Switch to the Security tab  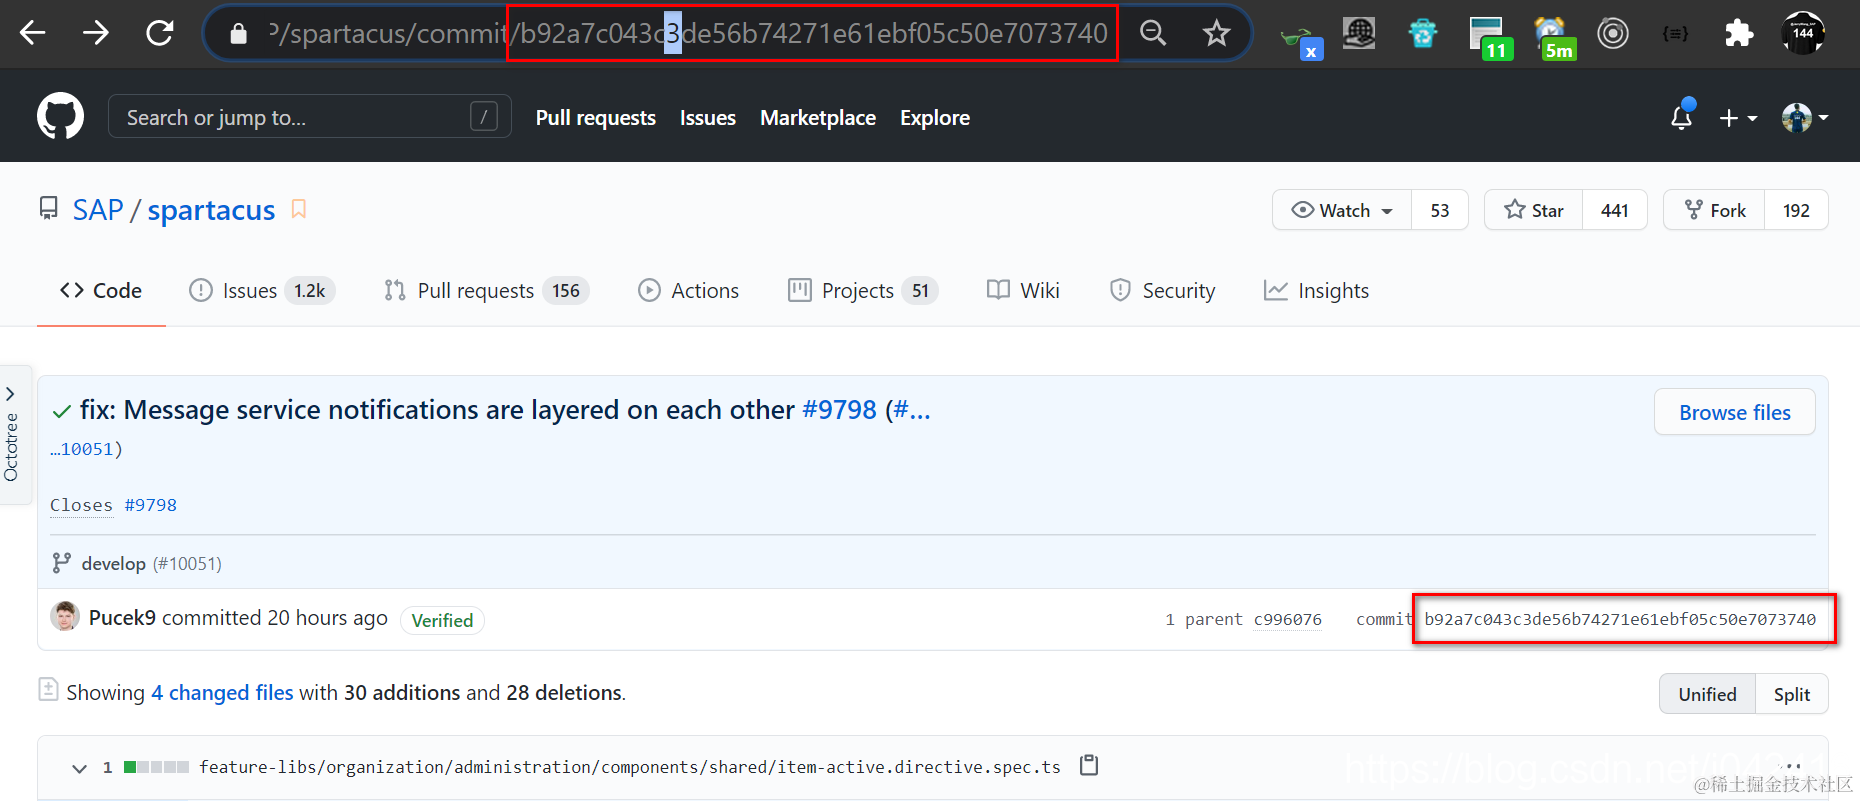[x=1162, y=291]
